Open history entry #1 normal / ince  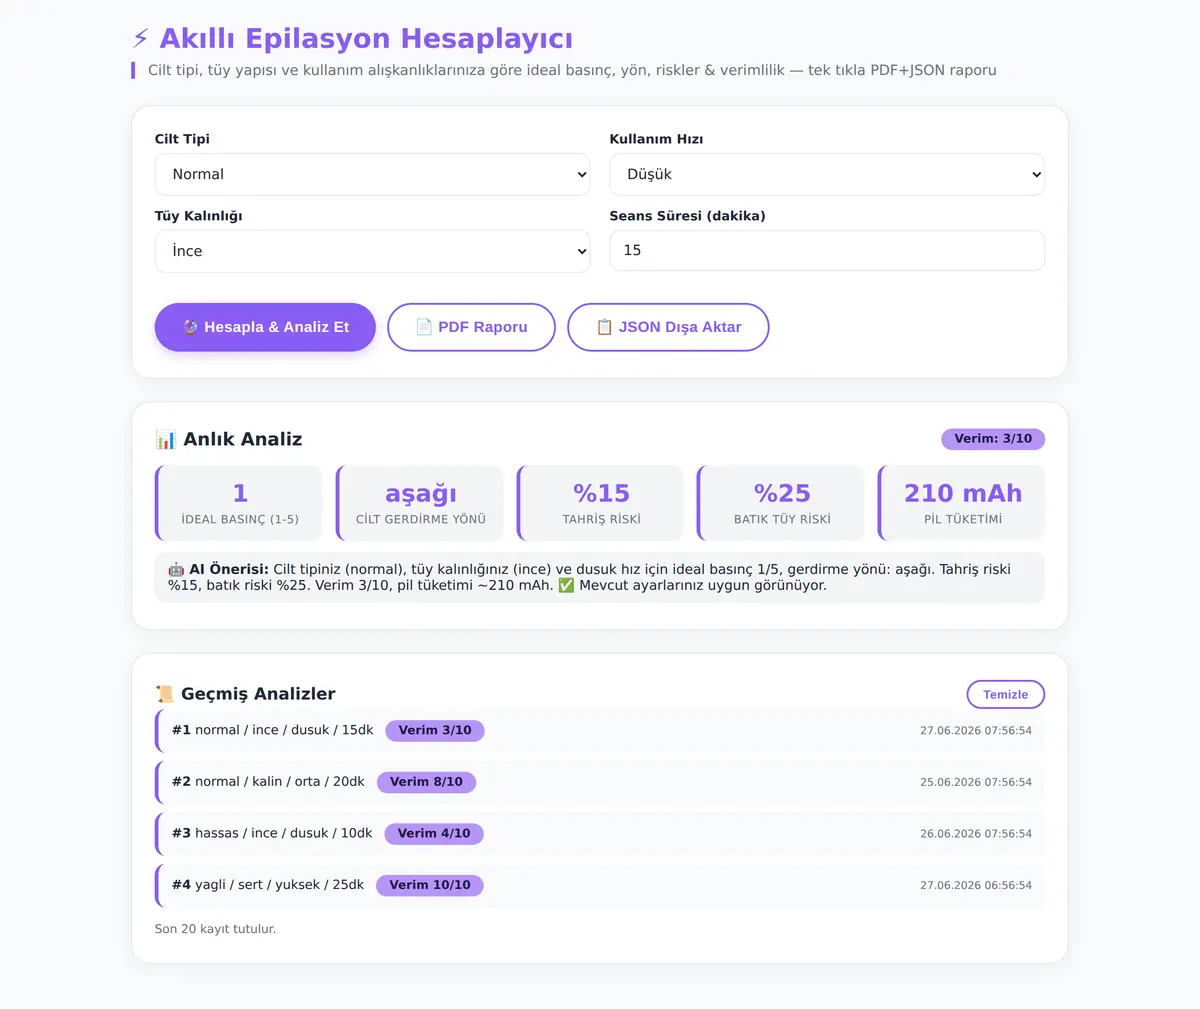pos(600,731)
